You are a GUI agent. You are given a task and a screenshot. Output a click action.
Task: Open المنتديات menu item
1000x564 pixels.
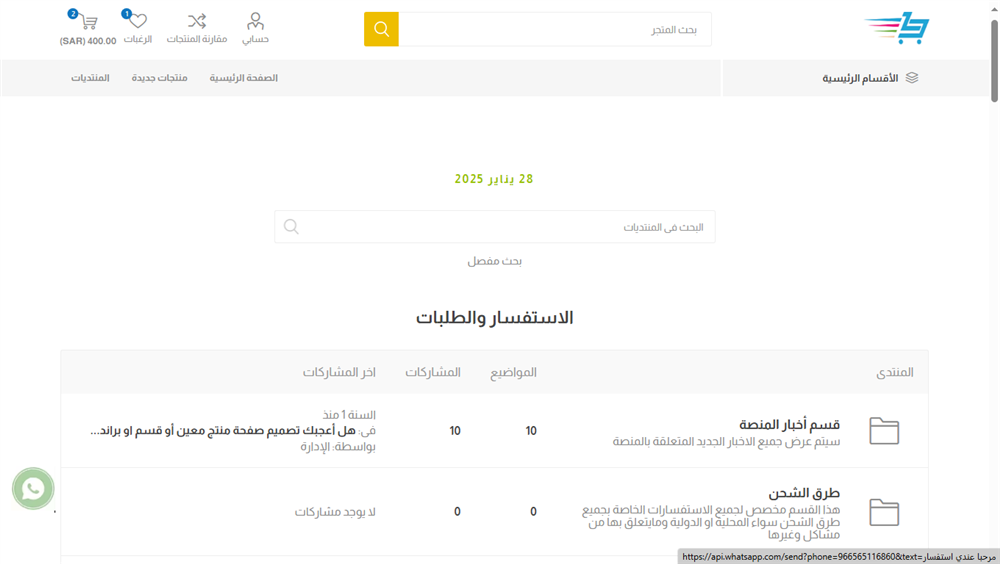point(90,78)
